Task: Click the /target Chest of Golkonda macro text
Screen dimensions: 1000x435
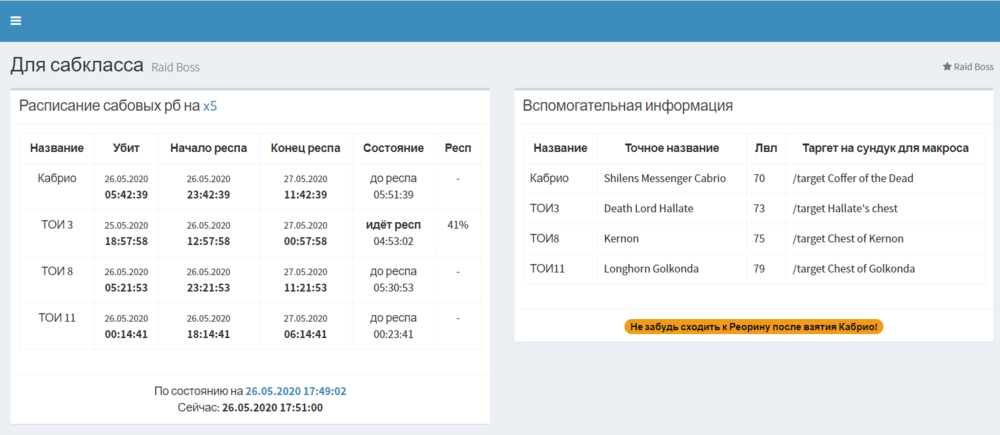Action: coord(853,268)
